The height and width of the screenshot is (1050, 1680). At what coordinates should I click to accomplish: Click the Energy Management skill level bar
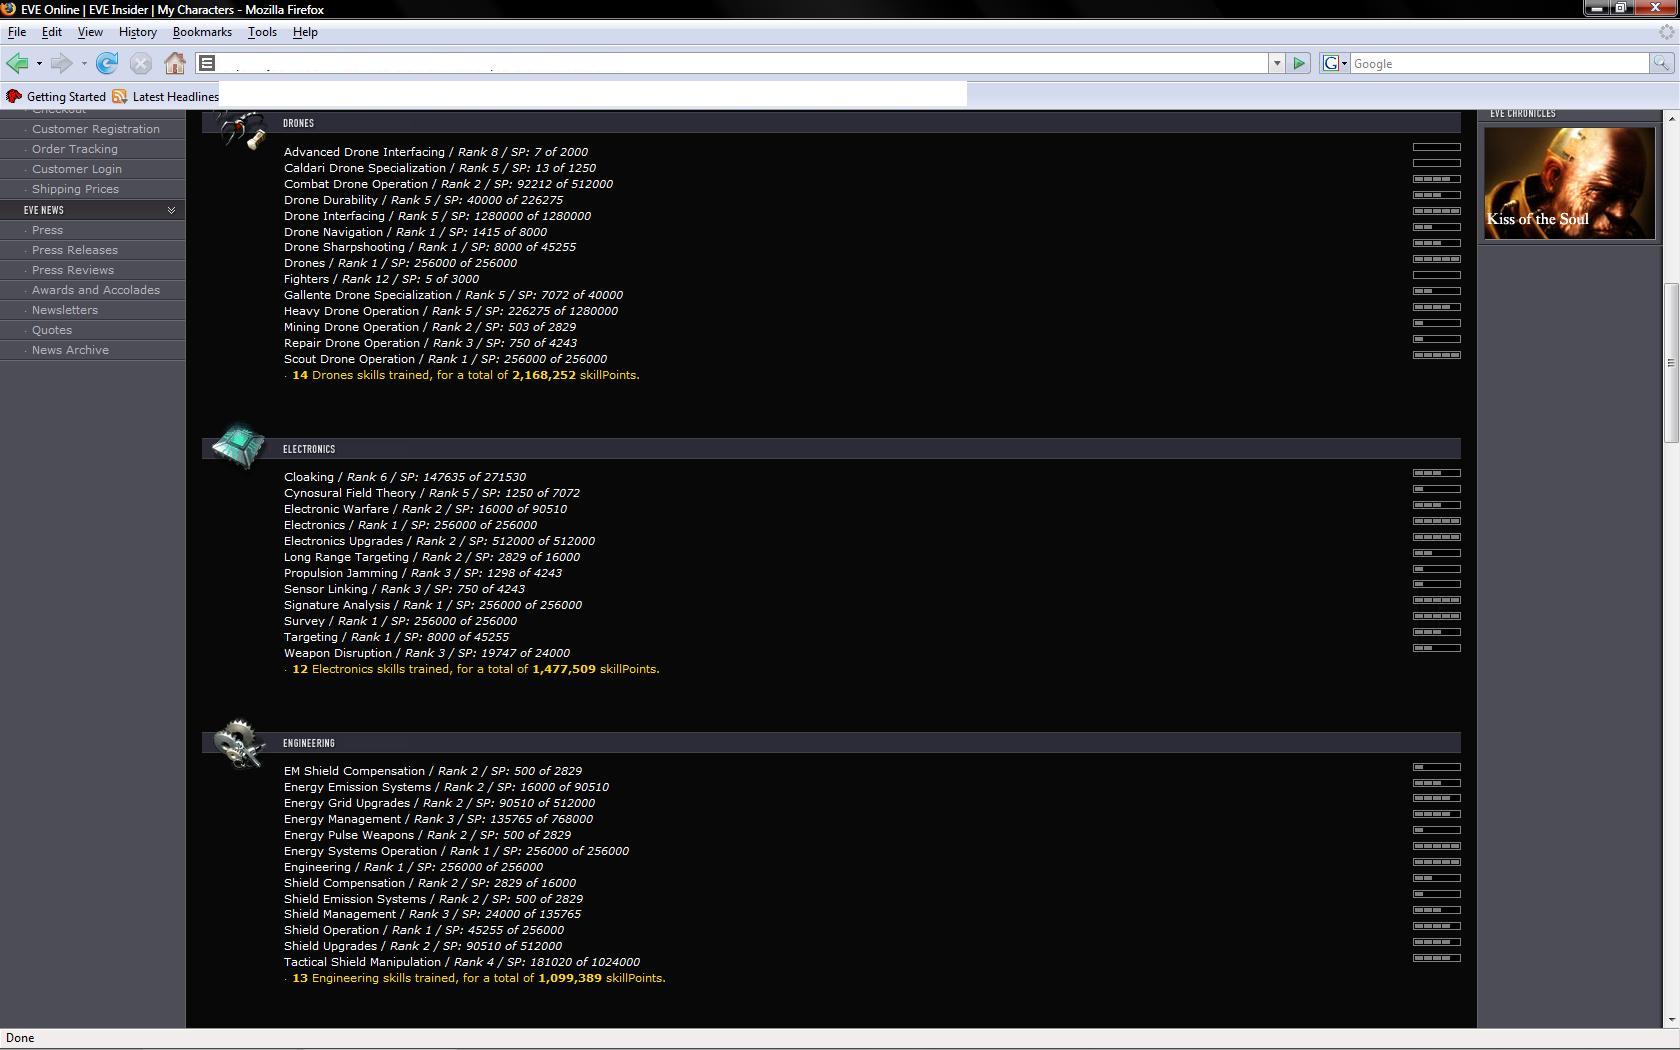pyautogui.click(x=1437, y=814)
